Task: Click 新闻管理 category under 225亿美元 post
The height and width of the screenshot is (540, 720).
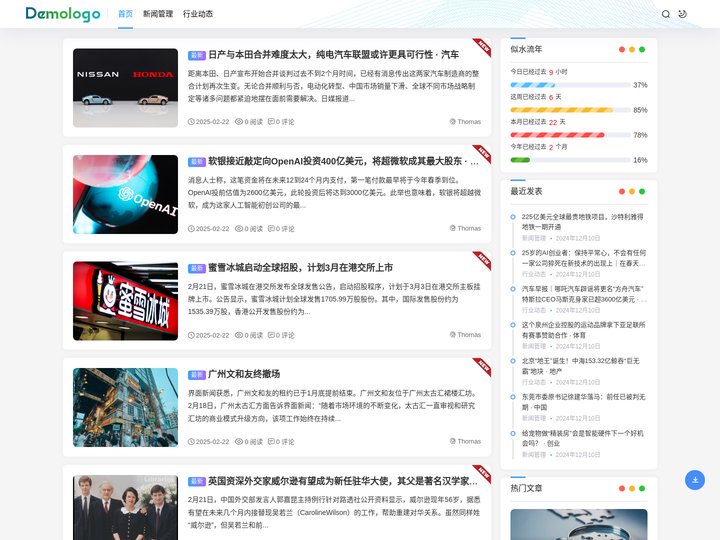Action: coord(534,238)
